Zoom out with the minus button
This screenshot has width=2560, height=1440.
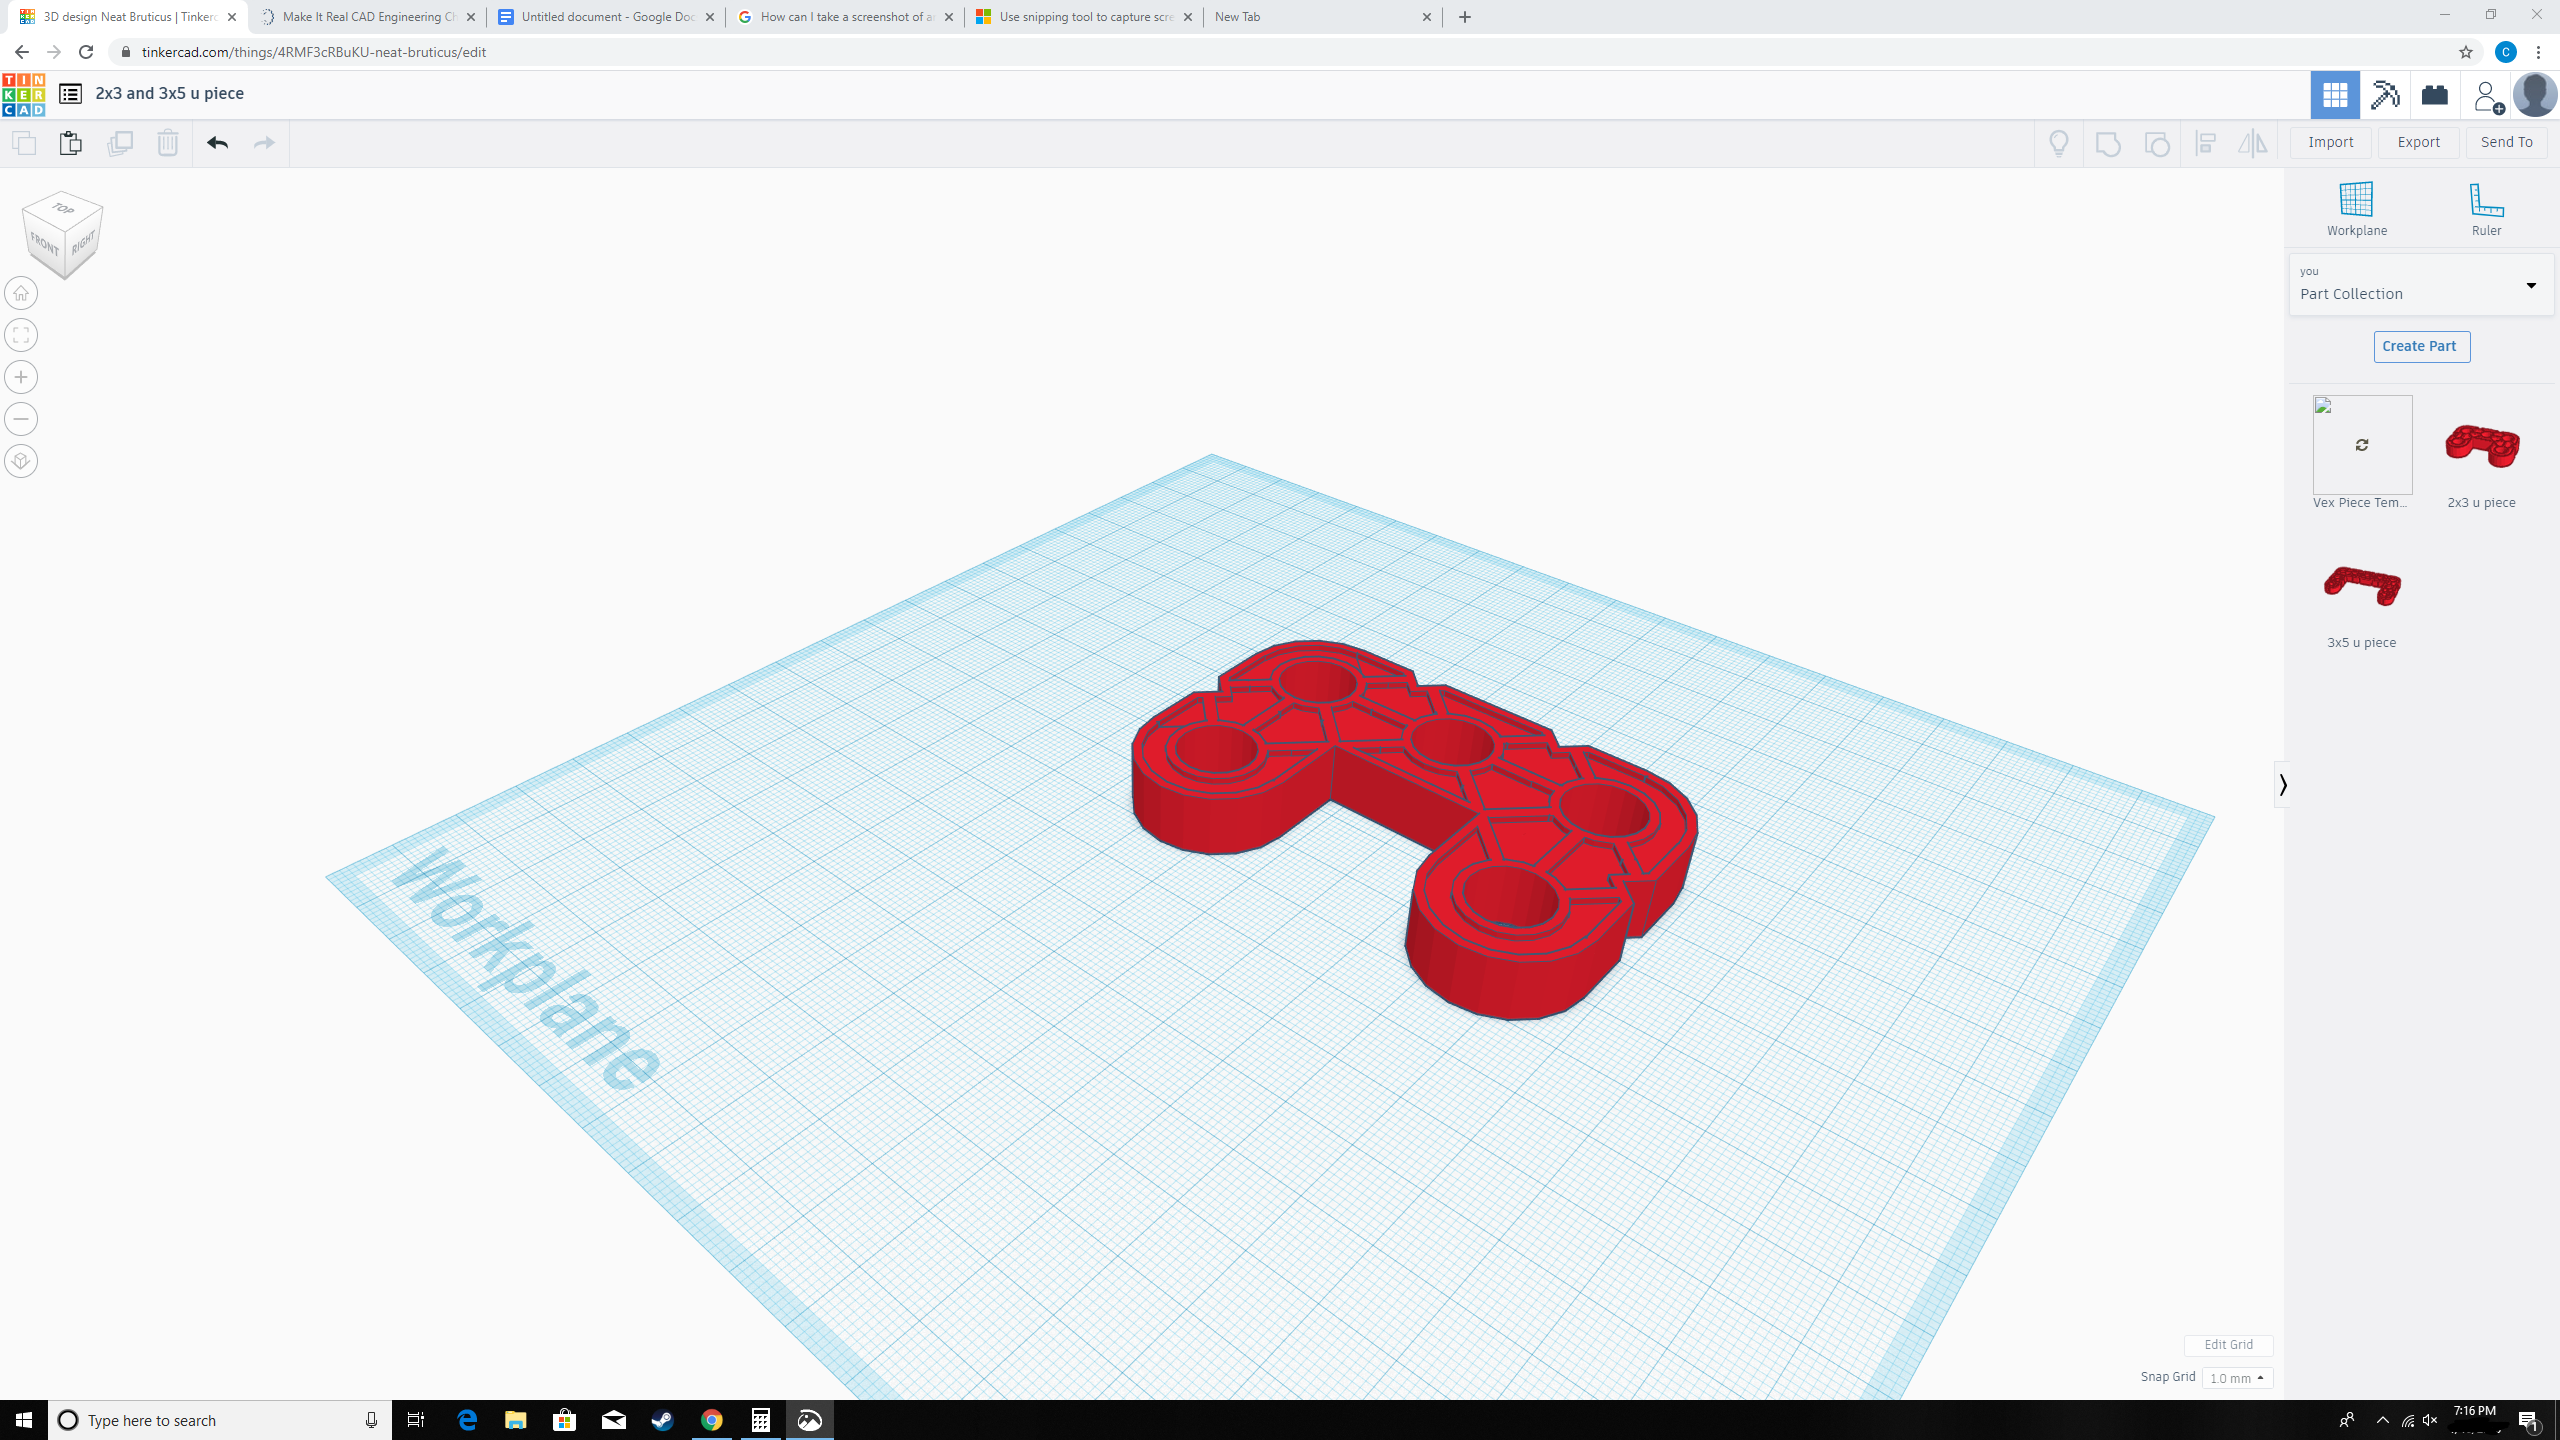(x=21, y=419)
